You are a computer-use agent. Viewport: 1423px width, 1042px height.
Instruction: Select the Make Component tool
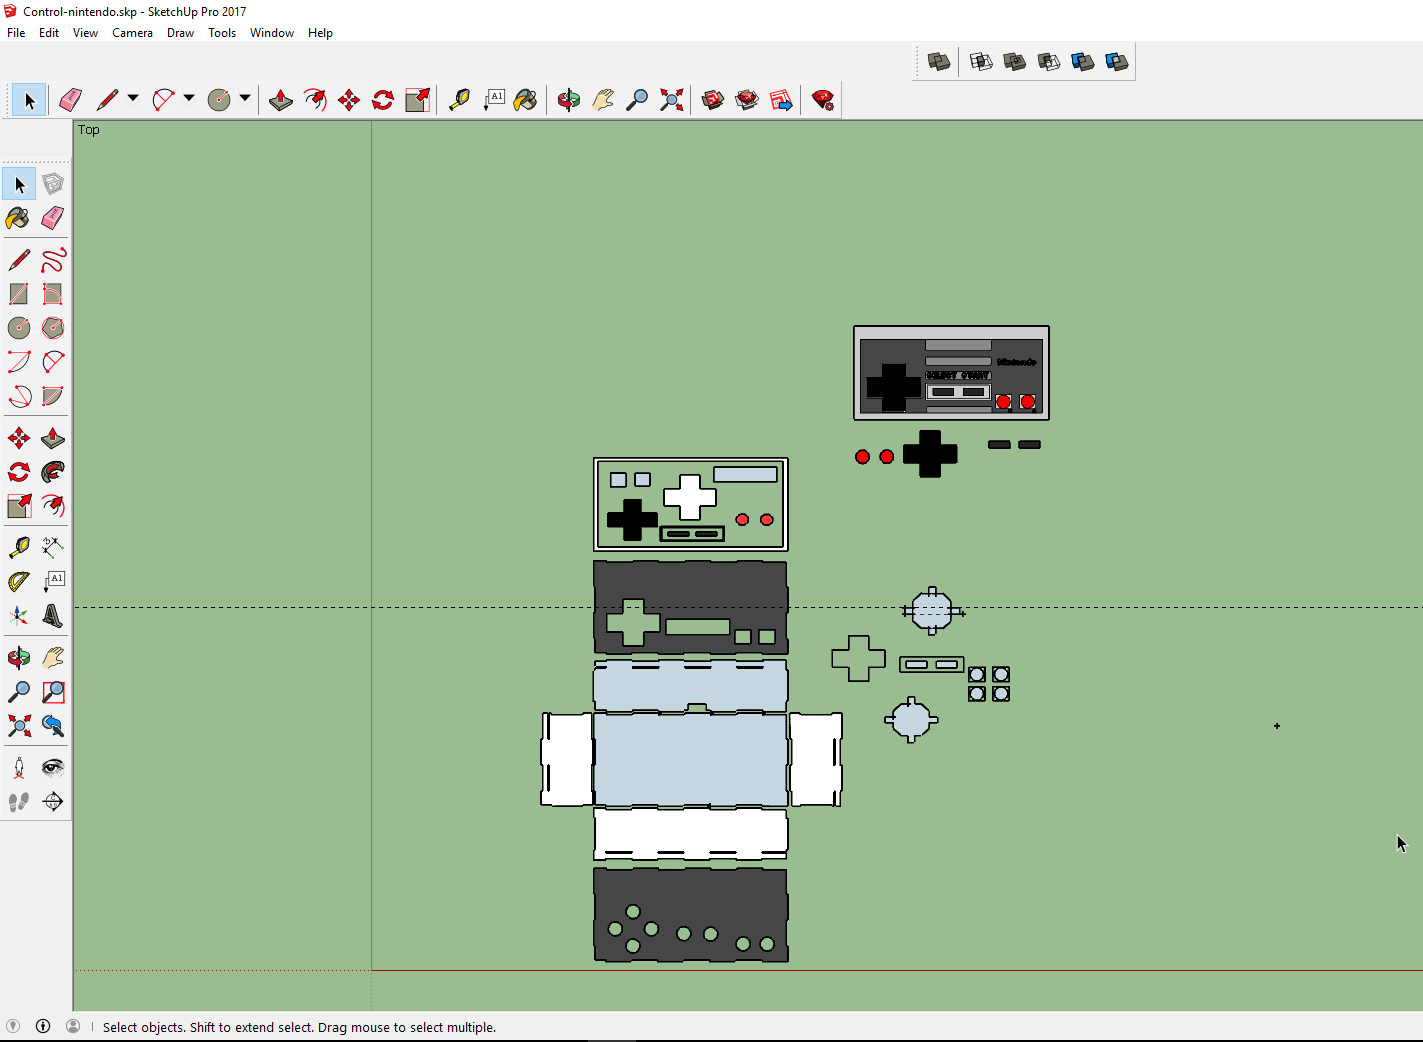[x=53, y=184]
